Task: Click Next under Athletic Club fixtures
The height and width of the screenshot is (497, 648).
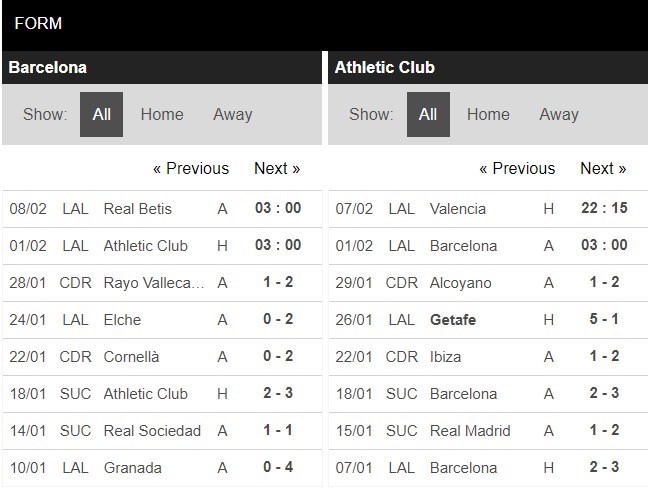Action: tap(603, 168)
